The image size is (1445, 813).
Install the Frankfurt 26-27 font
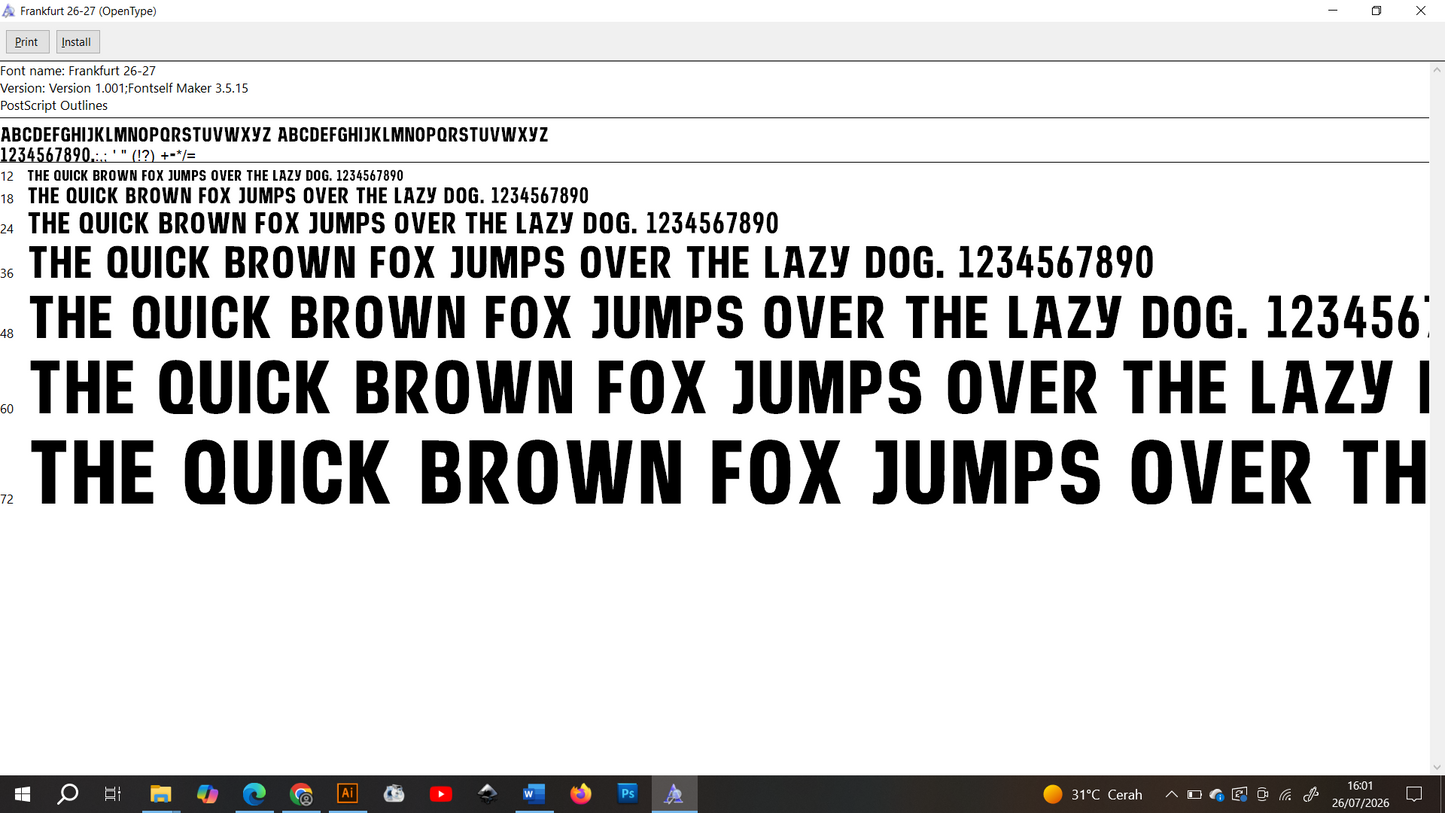pos(76,42)
